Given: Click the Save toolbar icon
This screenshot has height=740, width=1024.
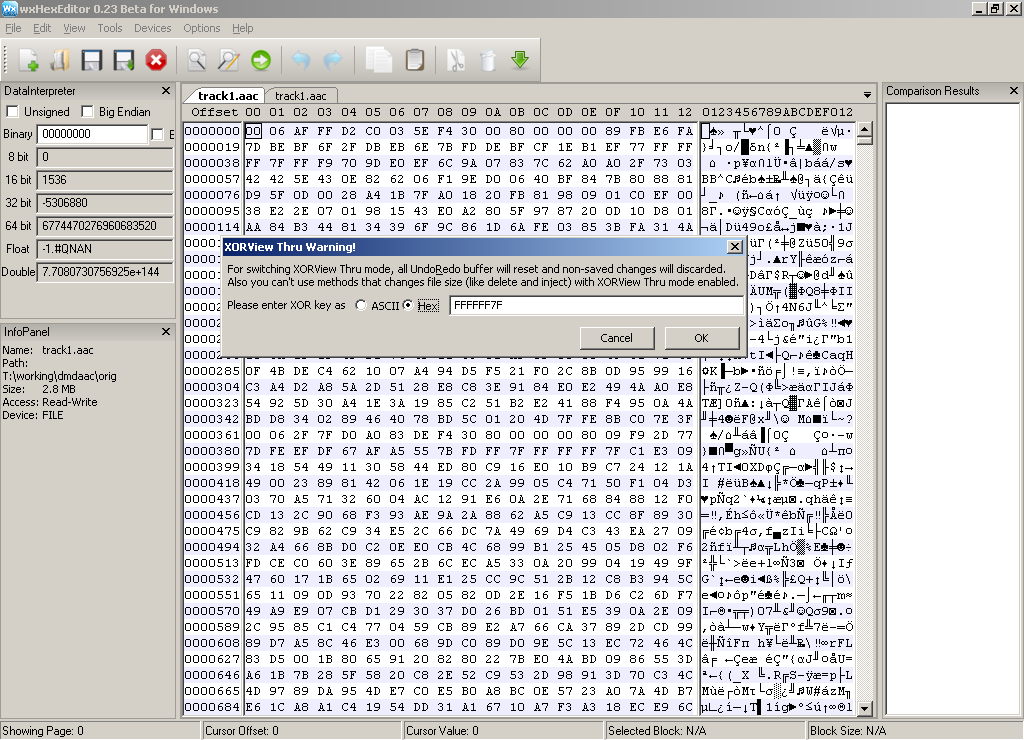Looking at the screenshot, I should point(92,60).
